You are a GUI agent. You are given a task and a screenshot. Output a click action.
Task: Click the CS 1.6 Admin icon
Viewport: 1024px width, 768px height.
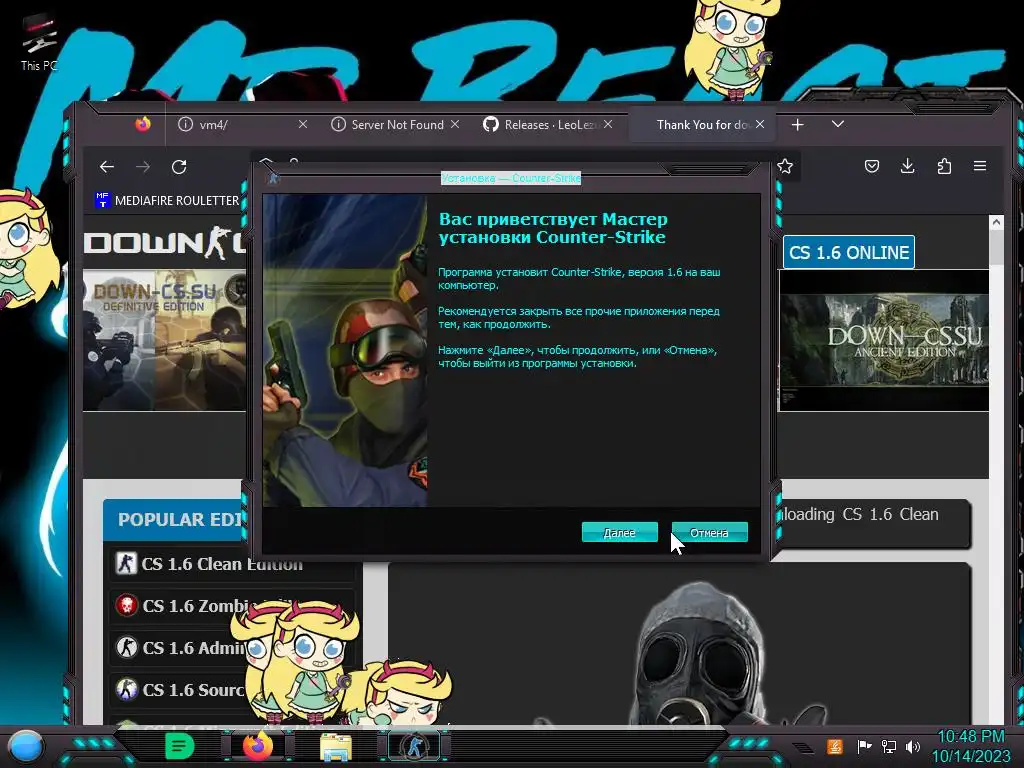click(x=126, y=647)
